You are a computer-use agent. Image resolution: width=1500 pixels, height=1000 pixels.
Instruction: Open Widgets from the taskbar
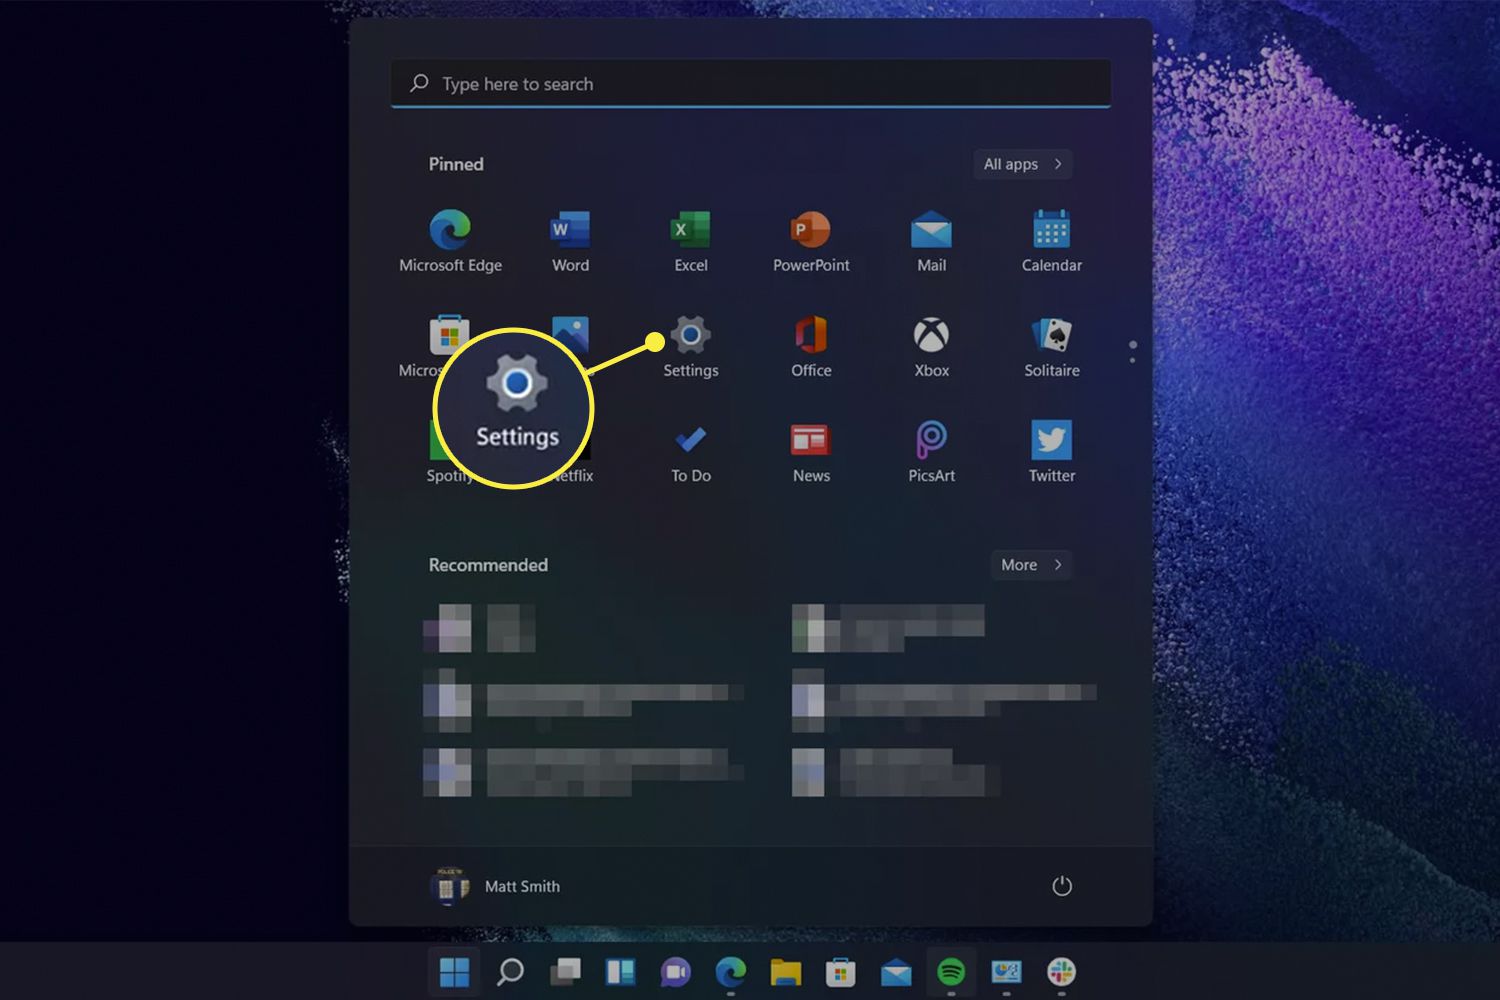click(620, 971)
